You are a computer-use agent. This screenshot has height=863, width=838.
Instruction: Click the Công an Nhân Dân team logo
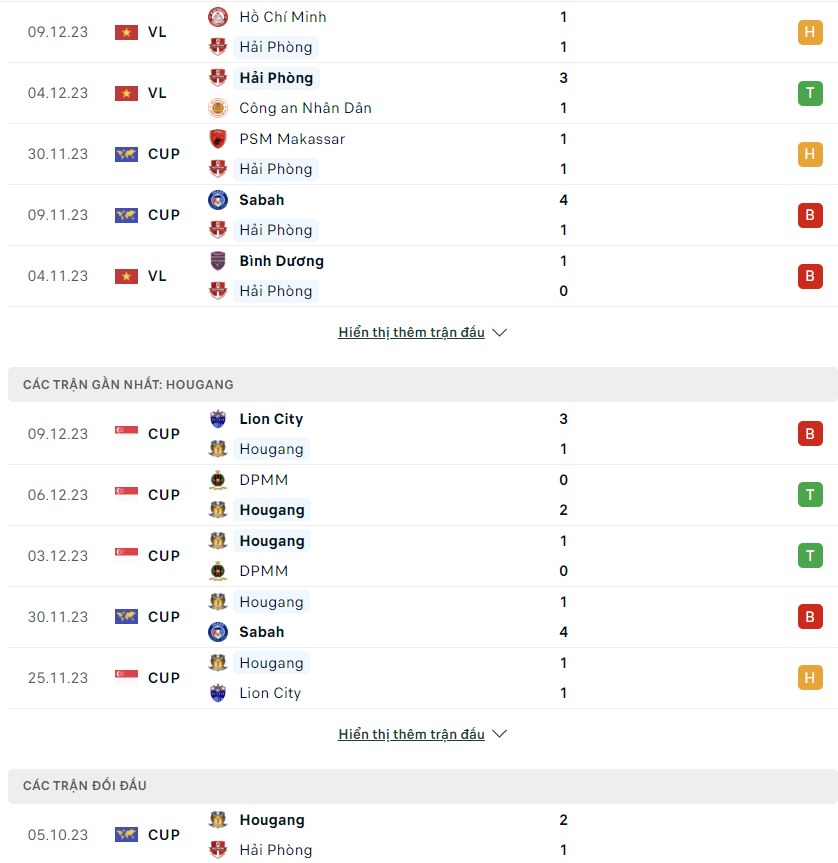(218, 108)
